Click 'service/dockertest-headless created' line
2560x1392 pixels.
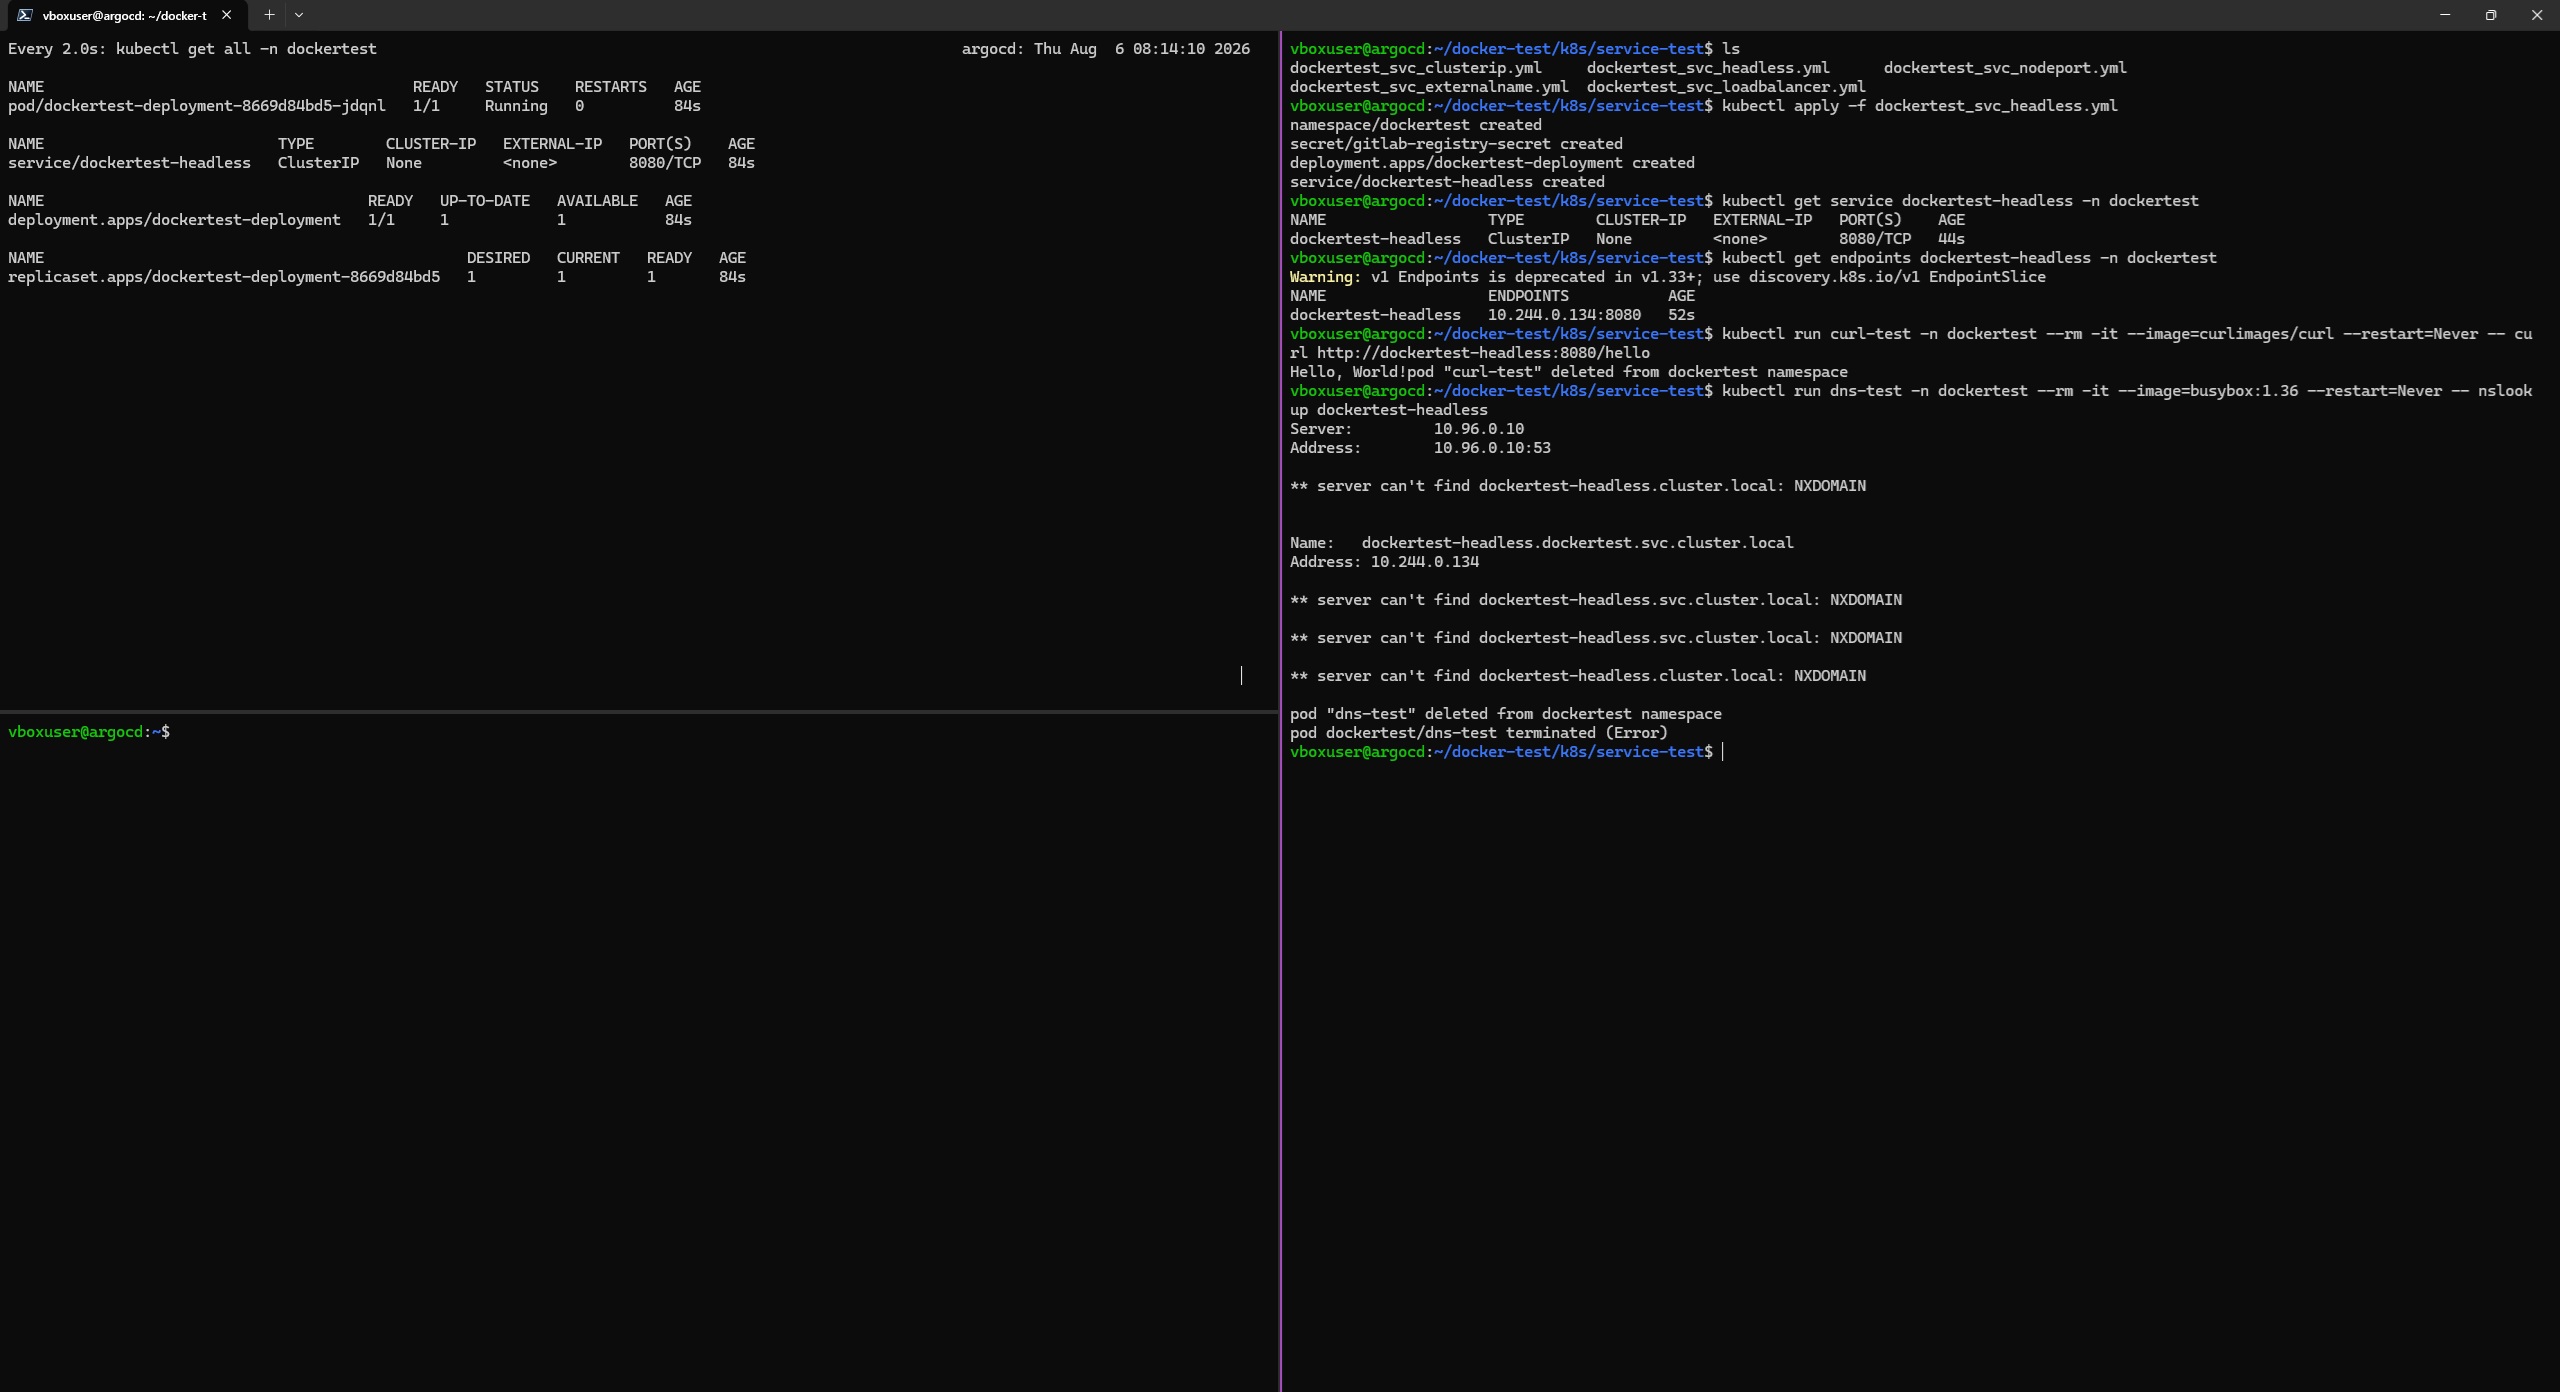[x=1447, y=182]
